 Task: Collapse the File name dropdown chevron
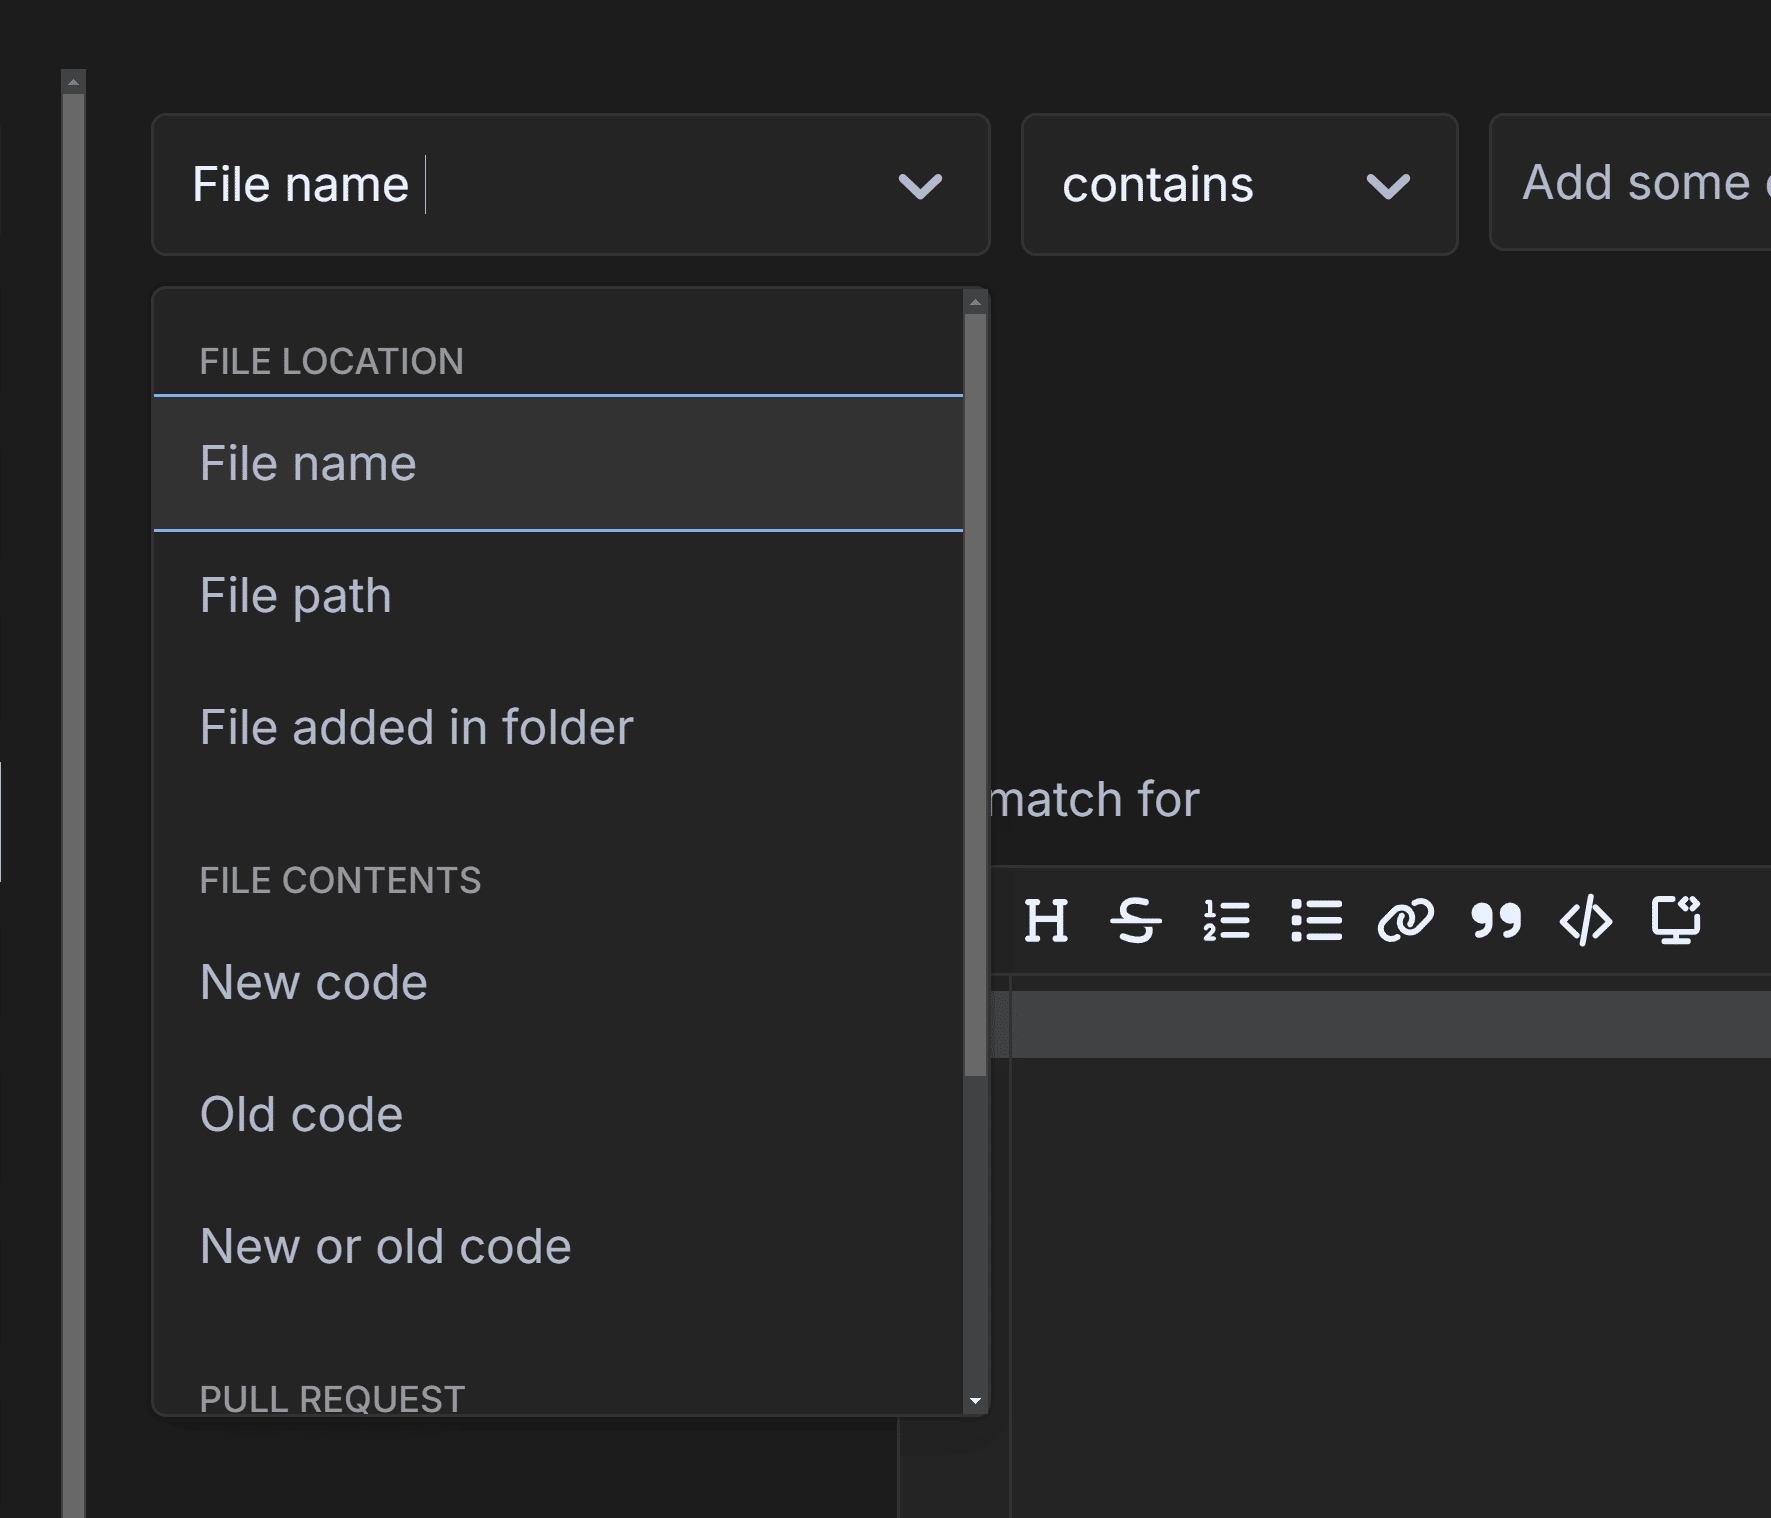point(920,186)
